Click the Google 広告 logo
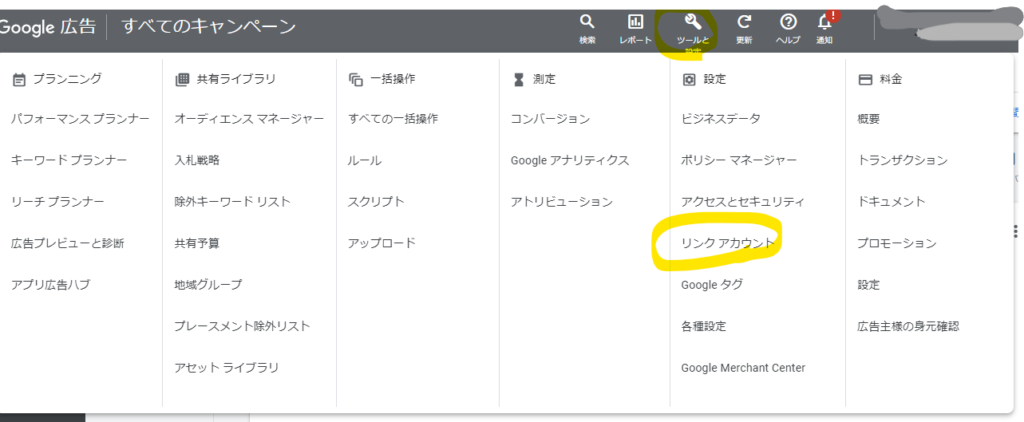Screen dimensions: 1024x422 coord(46,27)
